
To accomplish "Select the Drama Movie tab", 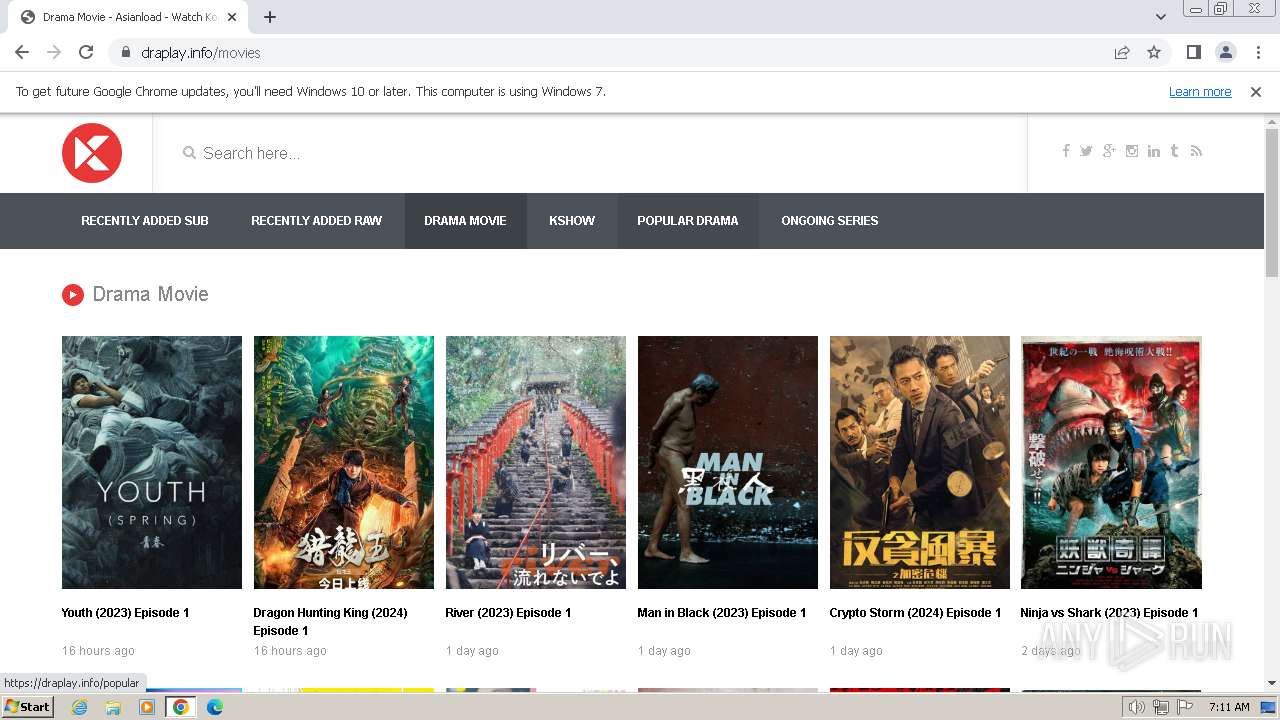I will coord(465,220).
